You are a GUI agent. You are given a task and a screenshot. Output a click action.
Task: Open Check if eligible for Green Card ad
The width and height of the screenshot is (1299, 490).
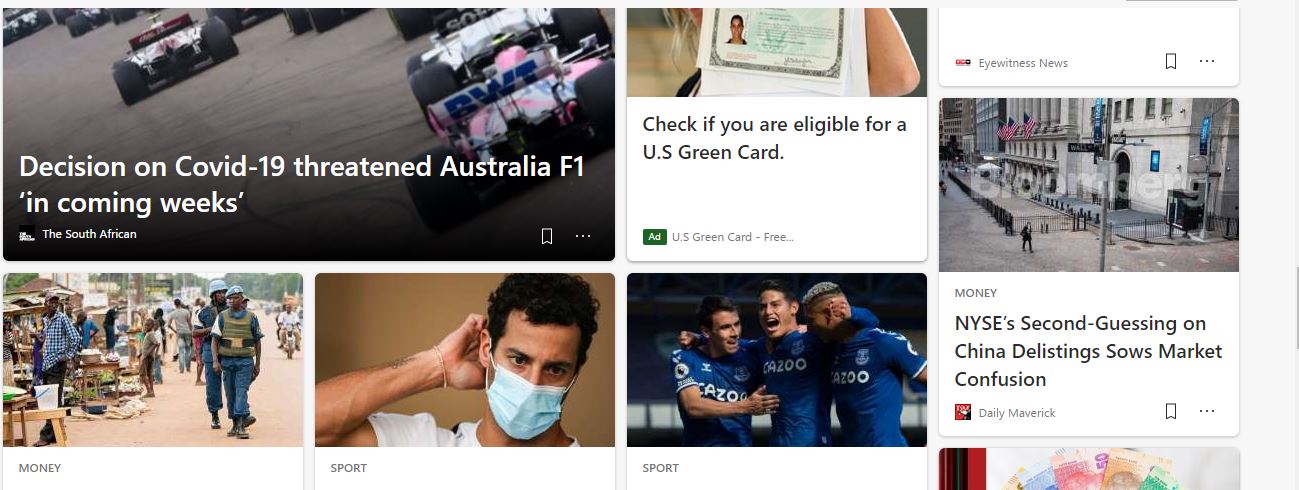774,138
